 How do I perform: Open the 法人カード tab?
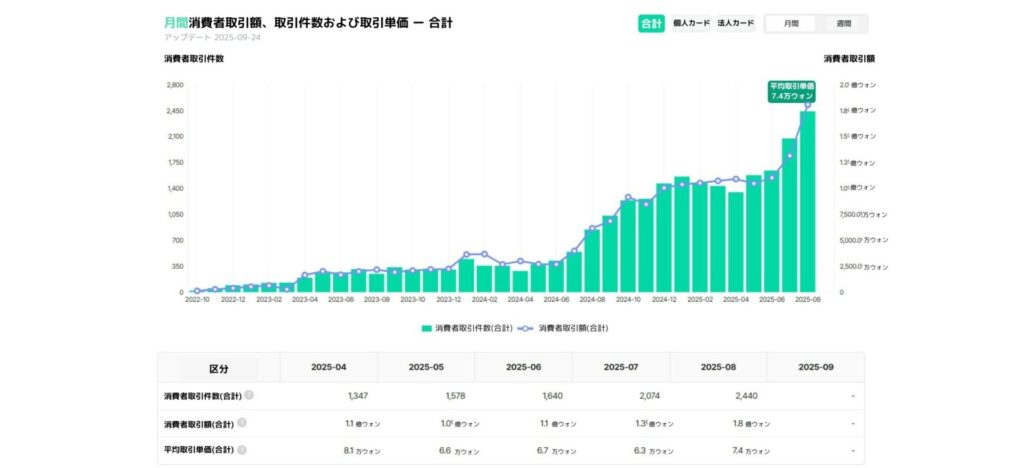click(735, 23)
